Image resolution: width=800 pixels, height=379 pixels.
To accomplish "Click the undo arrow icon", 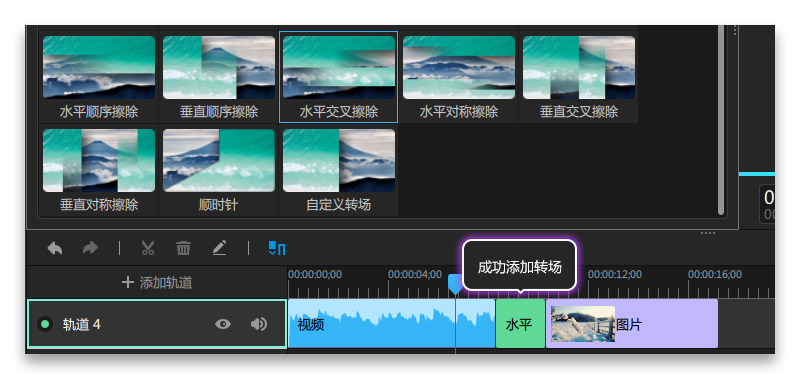I will click(55, 248).
